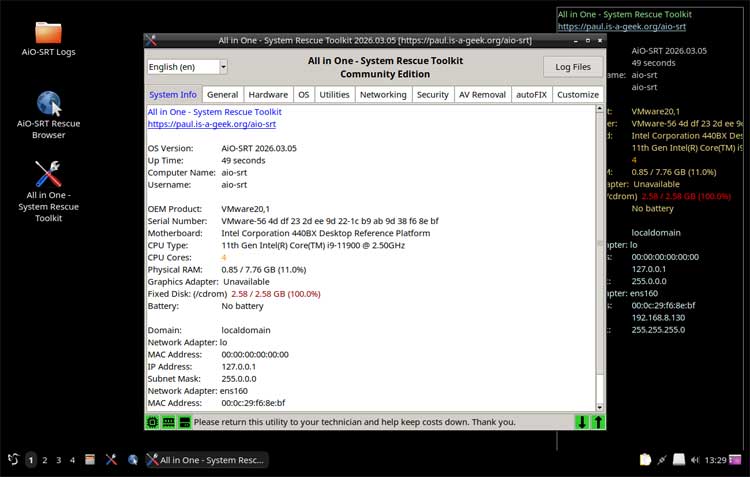
Task: Open the Utilities tab
Action: [x=334, y=95]
